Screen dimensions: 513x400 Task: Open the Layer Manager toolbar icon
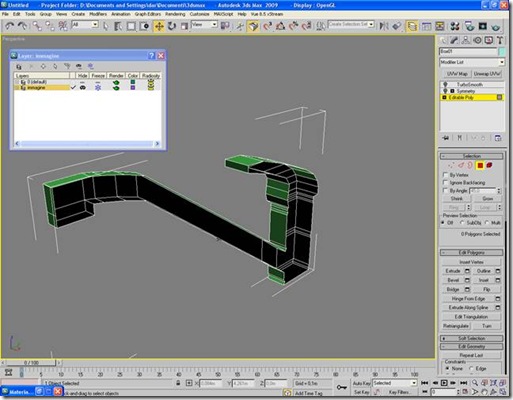click(x=412, y=26)
